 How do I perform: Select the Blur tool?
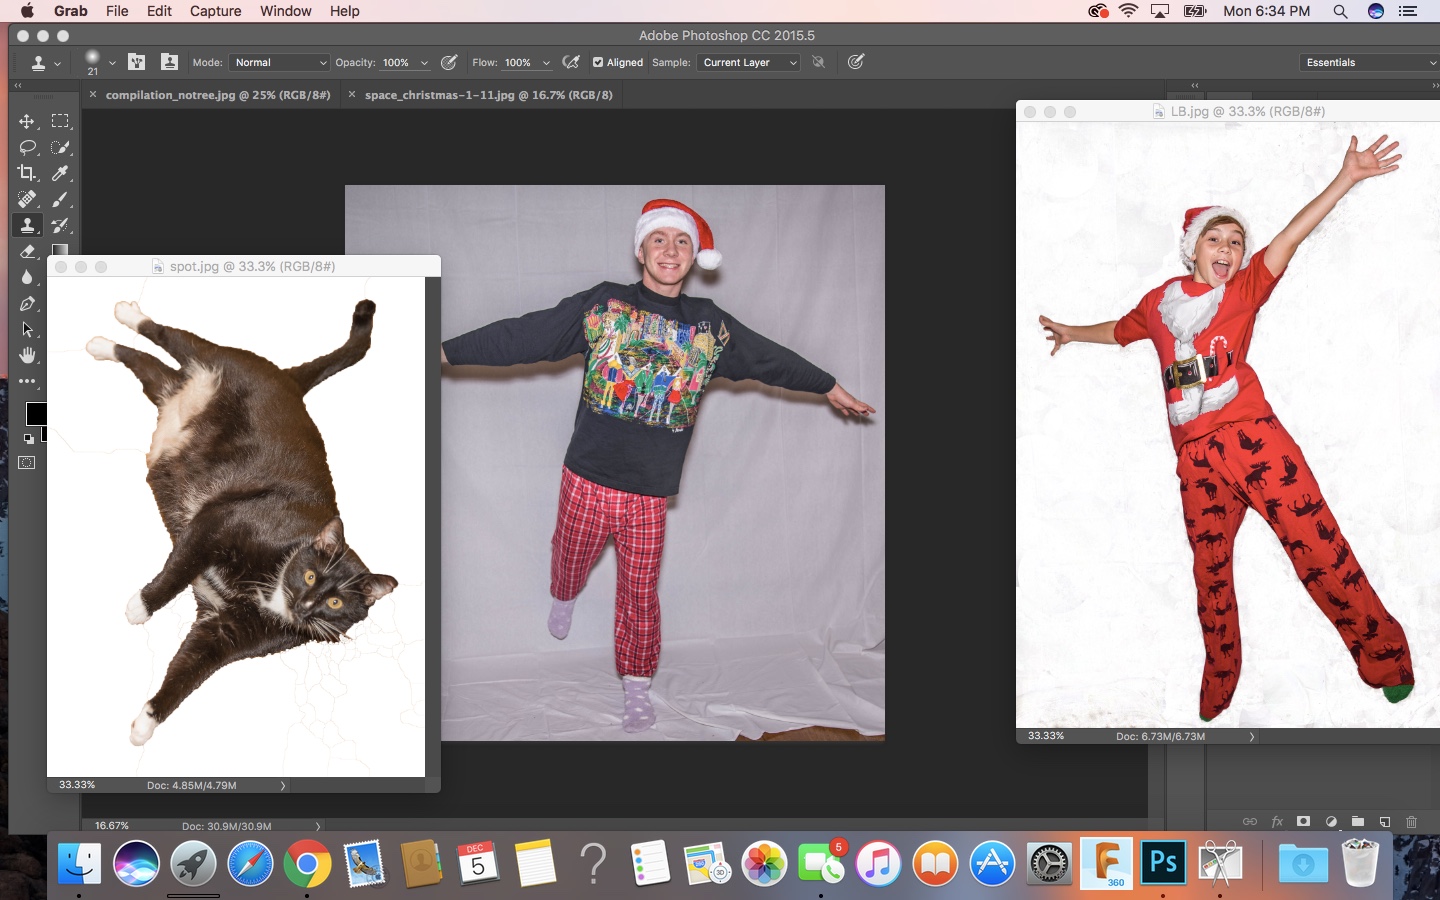click(x=27, y=277)
